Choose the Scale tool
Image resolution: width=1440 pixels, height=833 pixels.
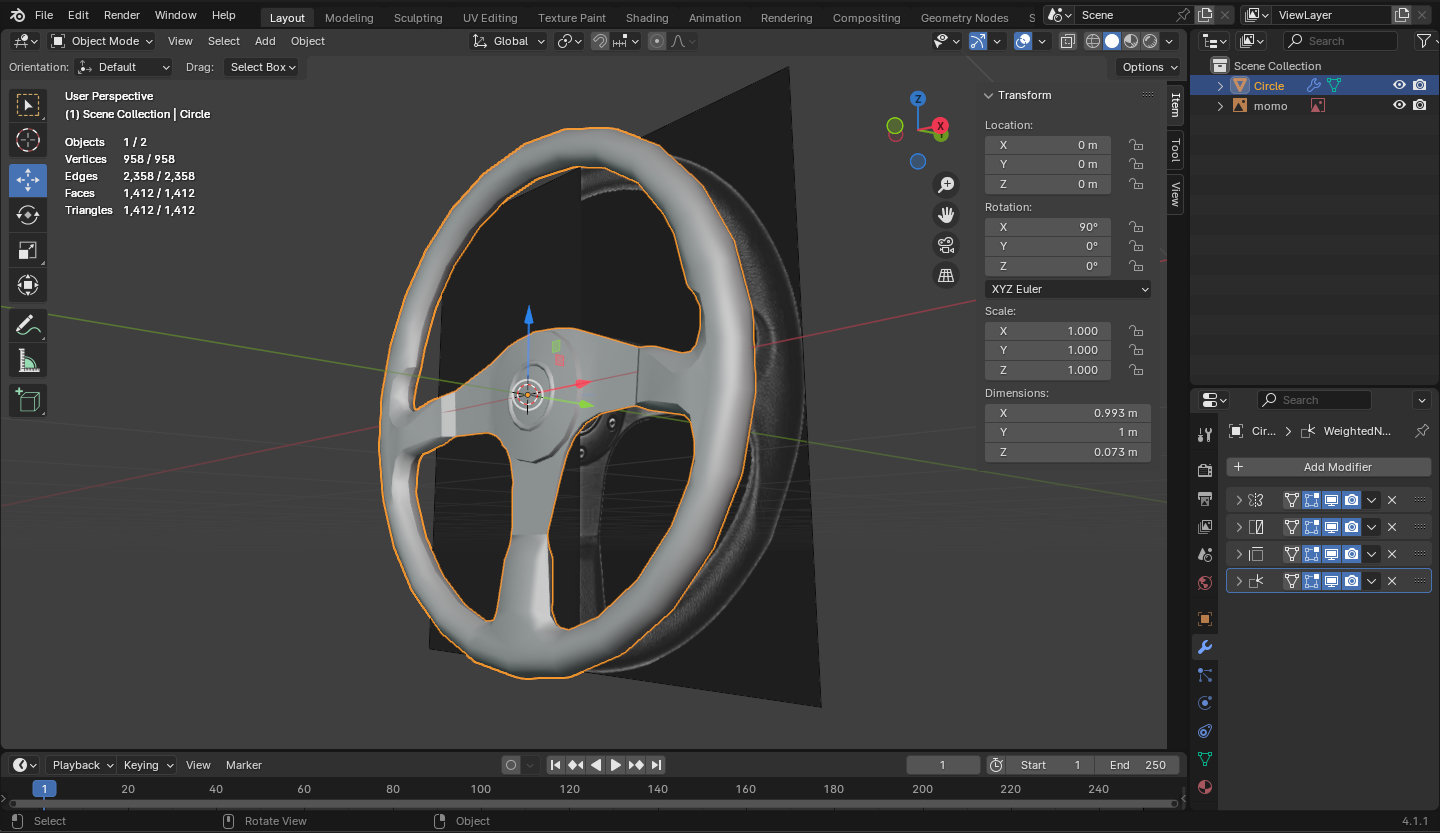pyautogui.click(x=28, y=251)
